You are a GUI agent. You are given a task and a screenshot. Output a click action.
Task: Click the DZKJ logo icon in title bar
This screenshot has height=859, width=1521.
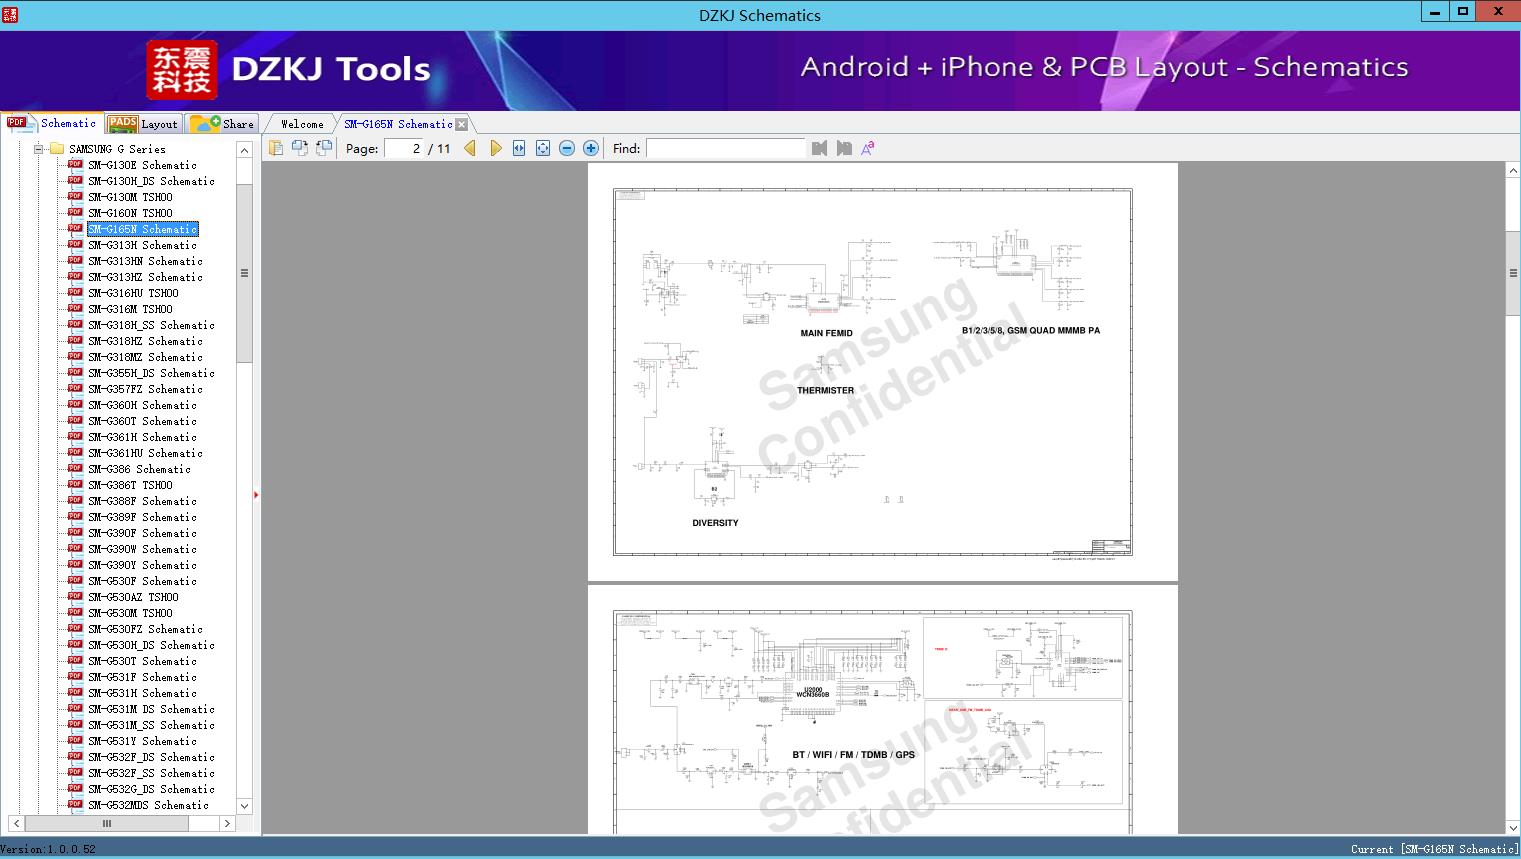[10, 14]
